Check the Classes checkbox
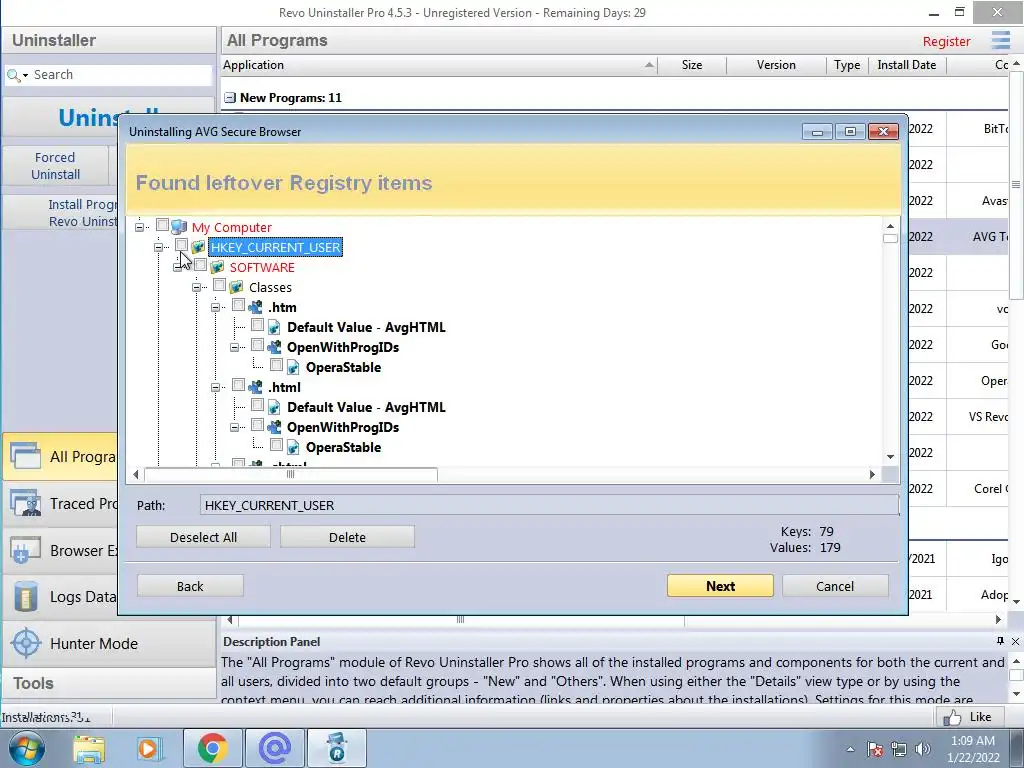 click(219, 285)
